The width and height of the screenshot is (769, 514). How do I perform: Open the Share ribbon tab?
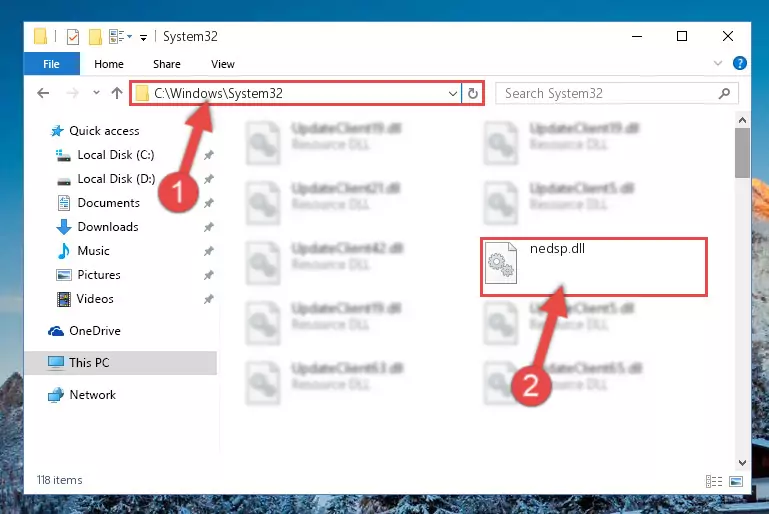coord(167,64)
